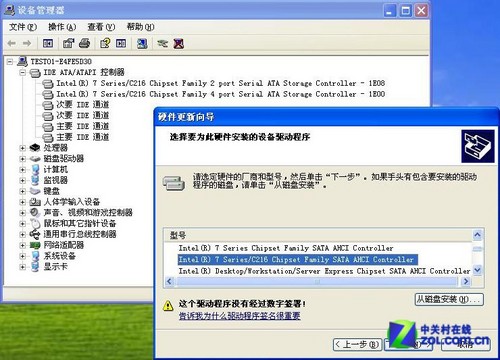Click the model list scroll-down arrow

[477, 270]
